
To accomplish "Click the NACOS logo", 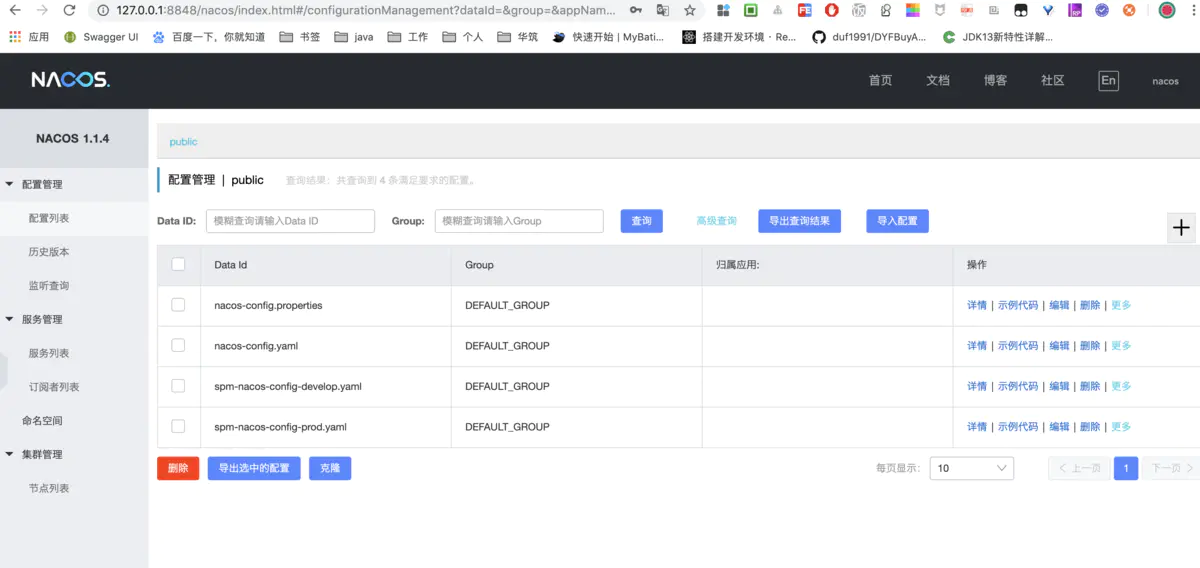I will point(70,80).
